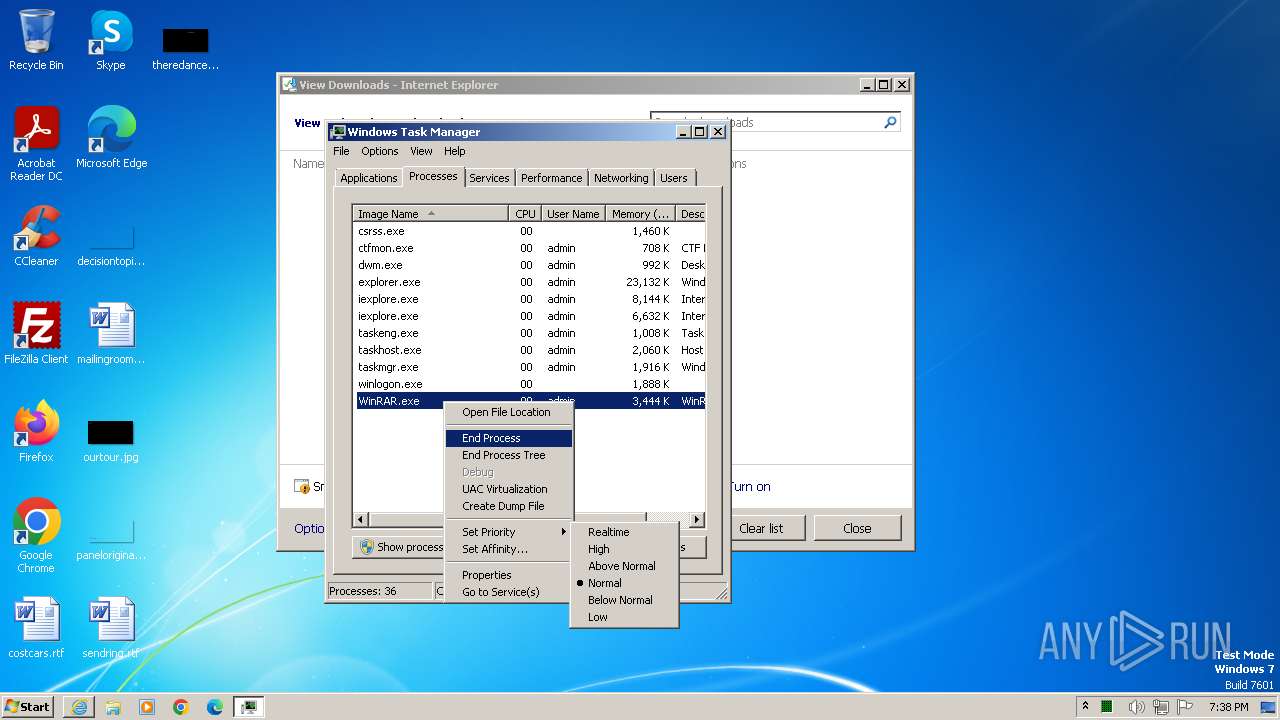1280x720 pixels.
Task: Sort processes by Image Name column
Action: [431, 214]
